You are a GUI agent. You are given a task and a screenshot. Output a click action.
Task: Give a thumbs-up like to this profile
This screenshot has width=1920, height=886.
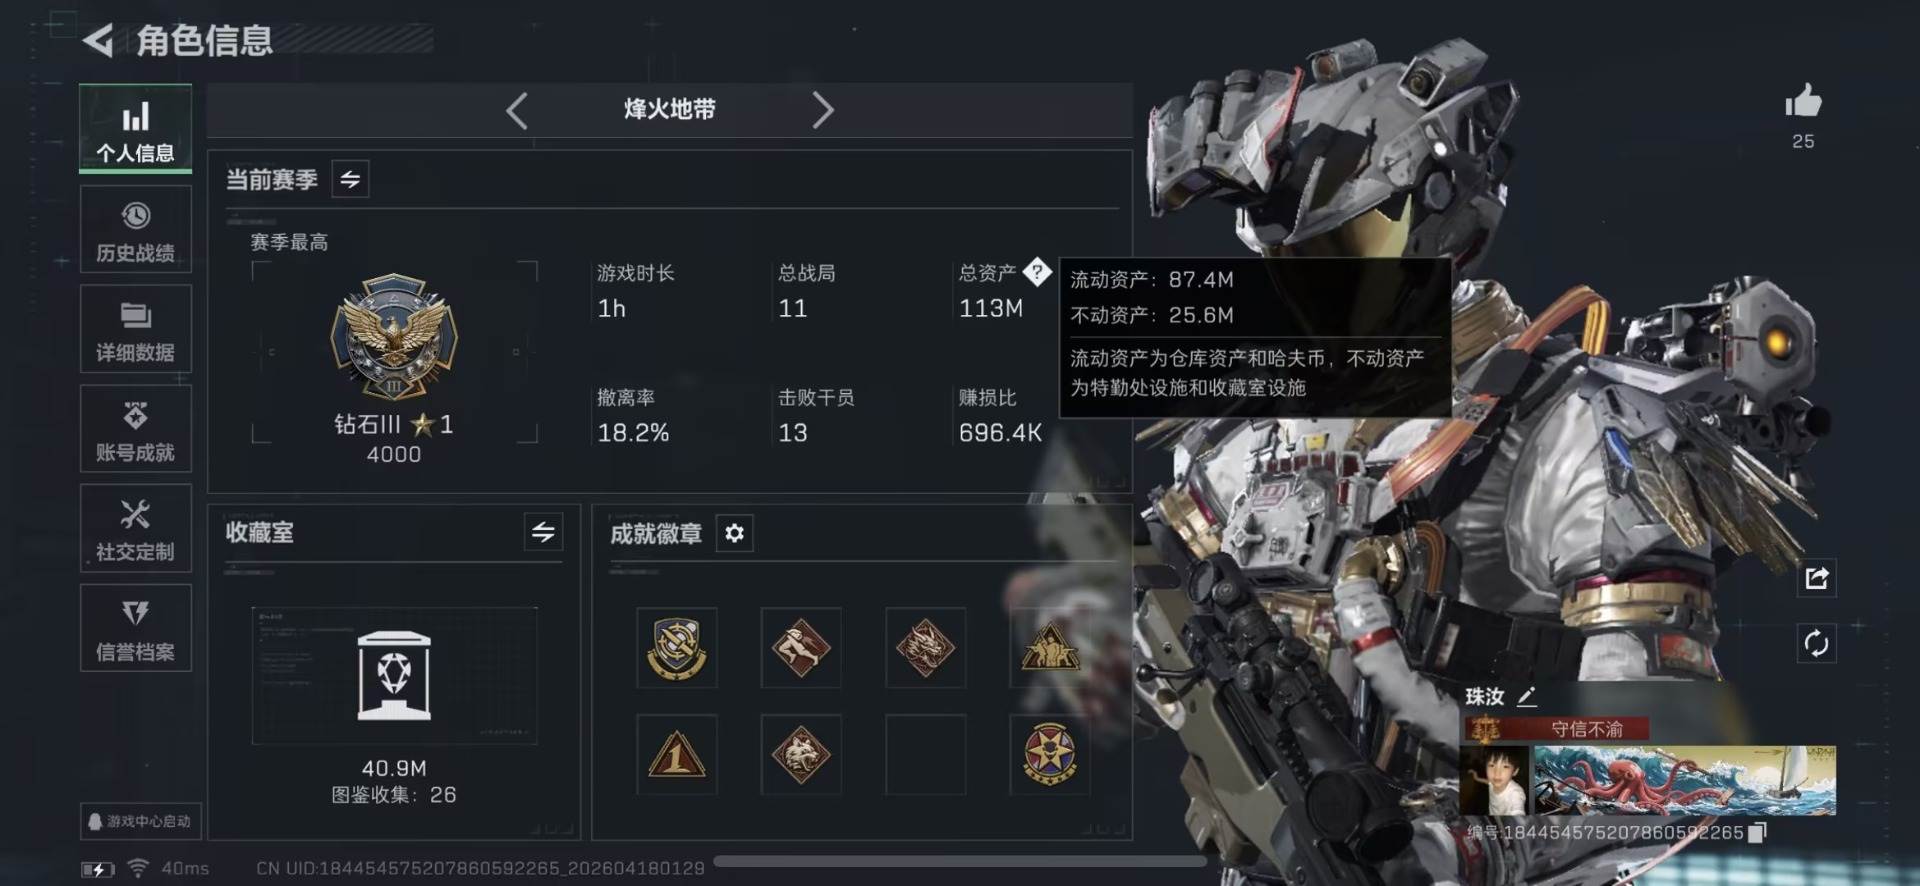pos(1803,101)
